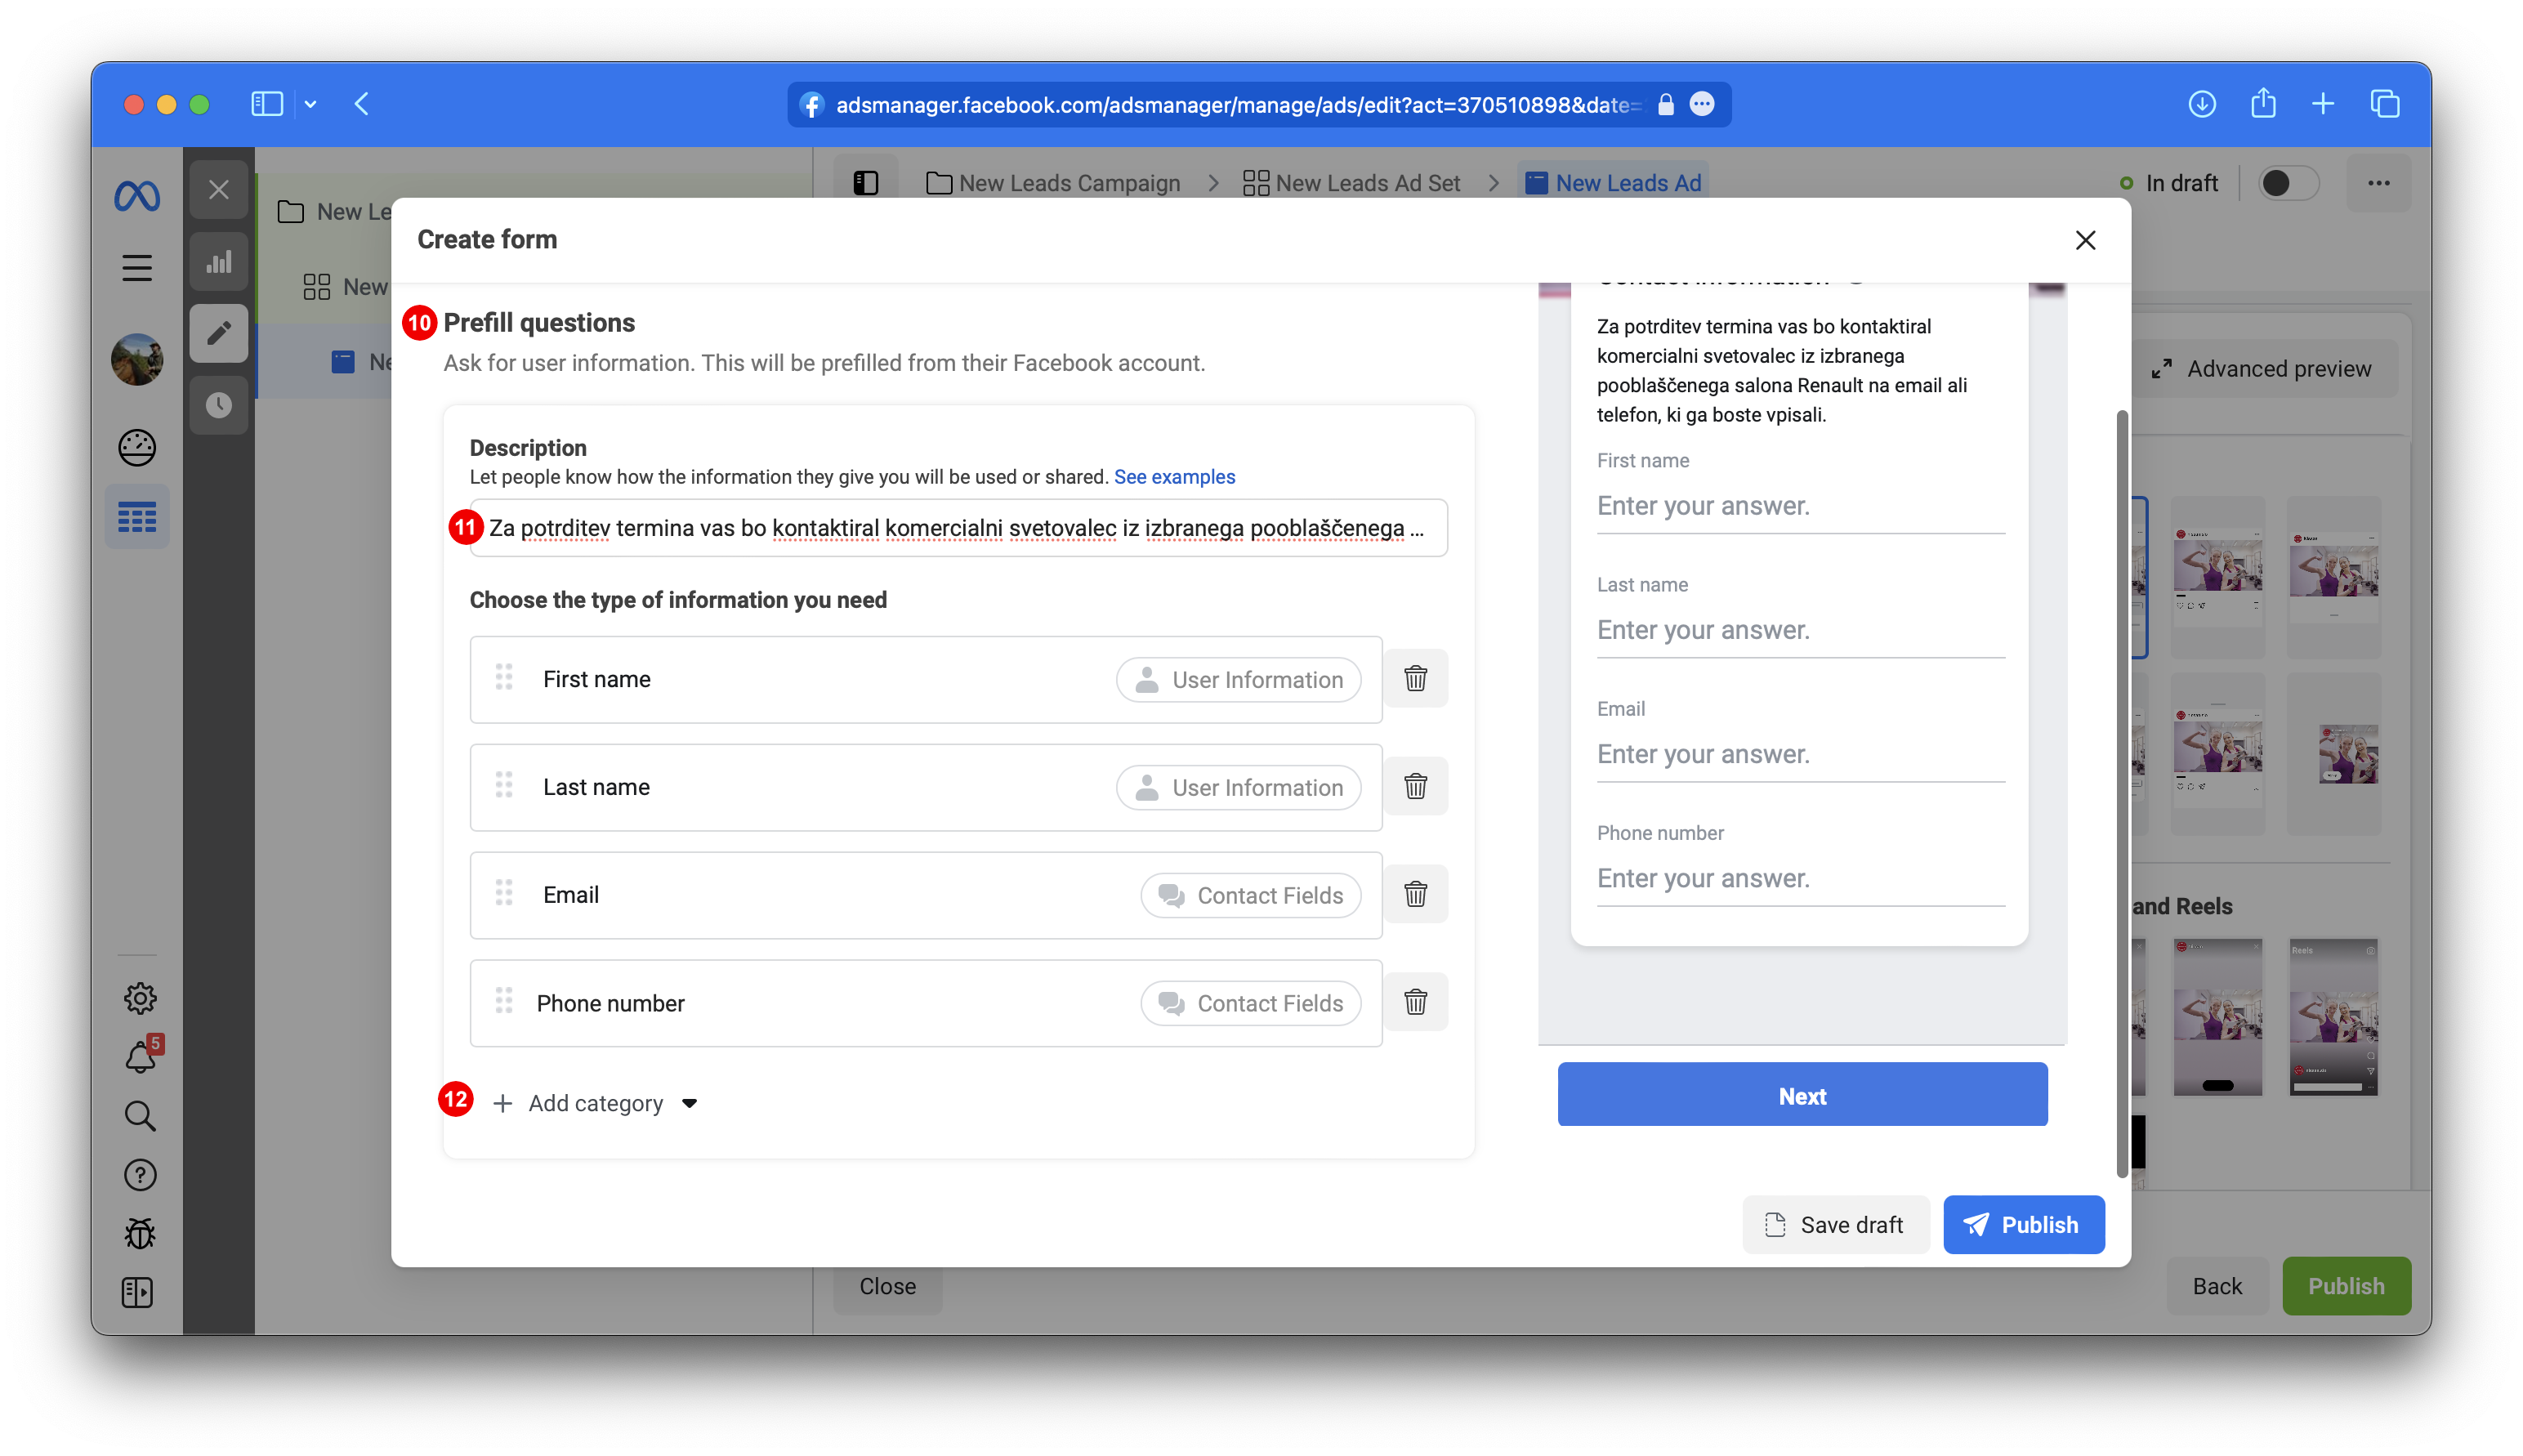Open the notifications bell icon
The height and width of the screenshot is (1456, 2523).
(140, 1057)
